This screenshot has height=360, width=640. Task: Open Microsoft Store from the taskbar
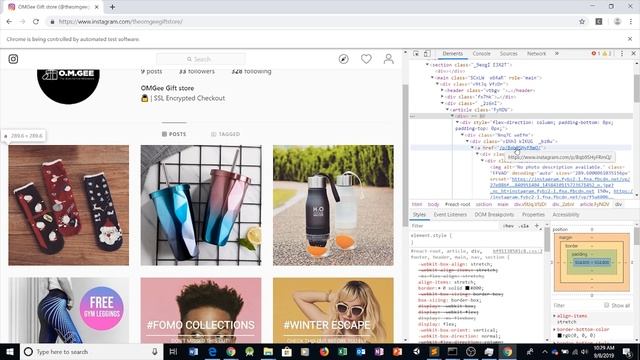click(x=287, y=351)
